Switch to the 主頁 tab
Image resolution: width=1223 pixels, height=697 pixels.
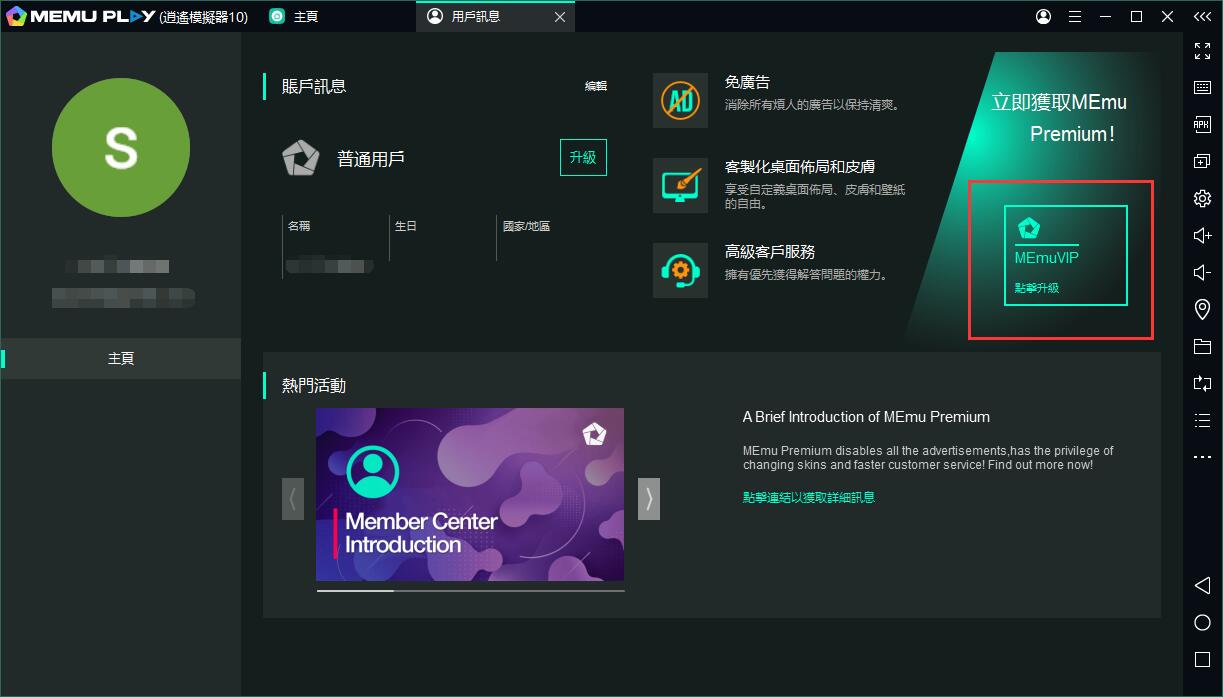point(295,17)
